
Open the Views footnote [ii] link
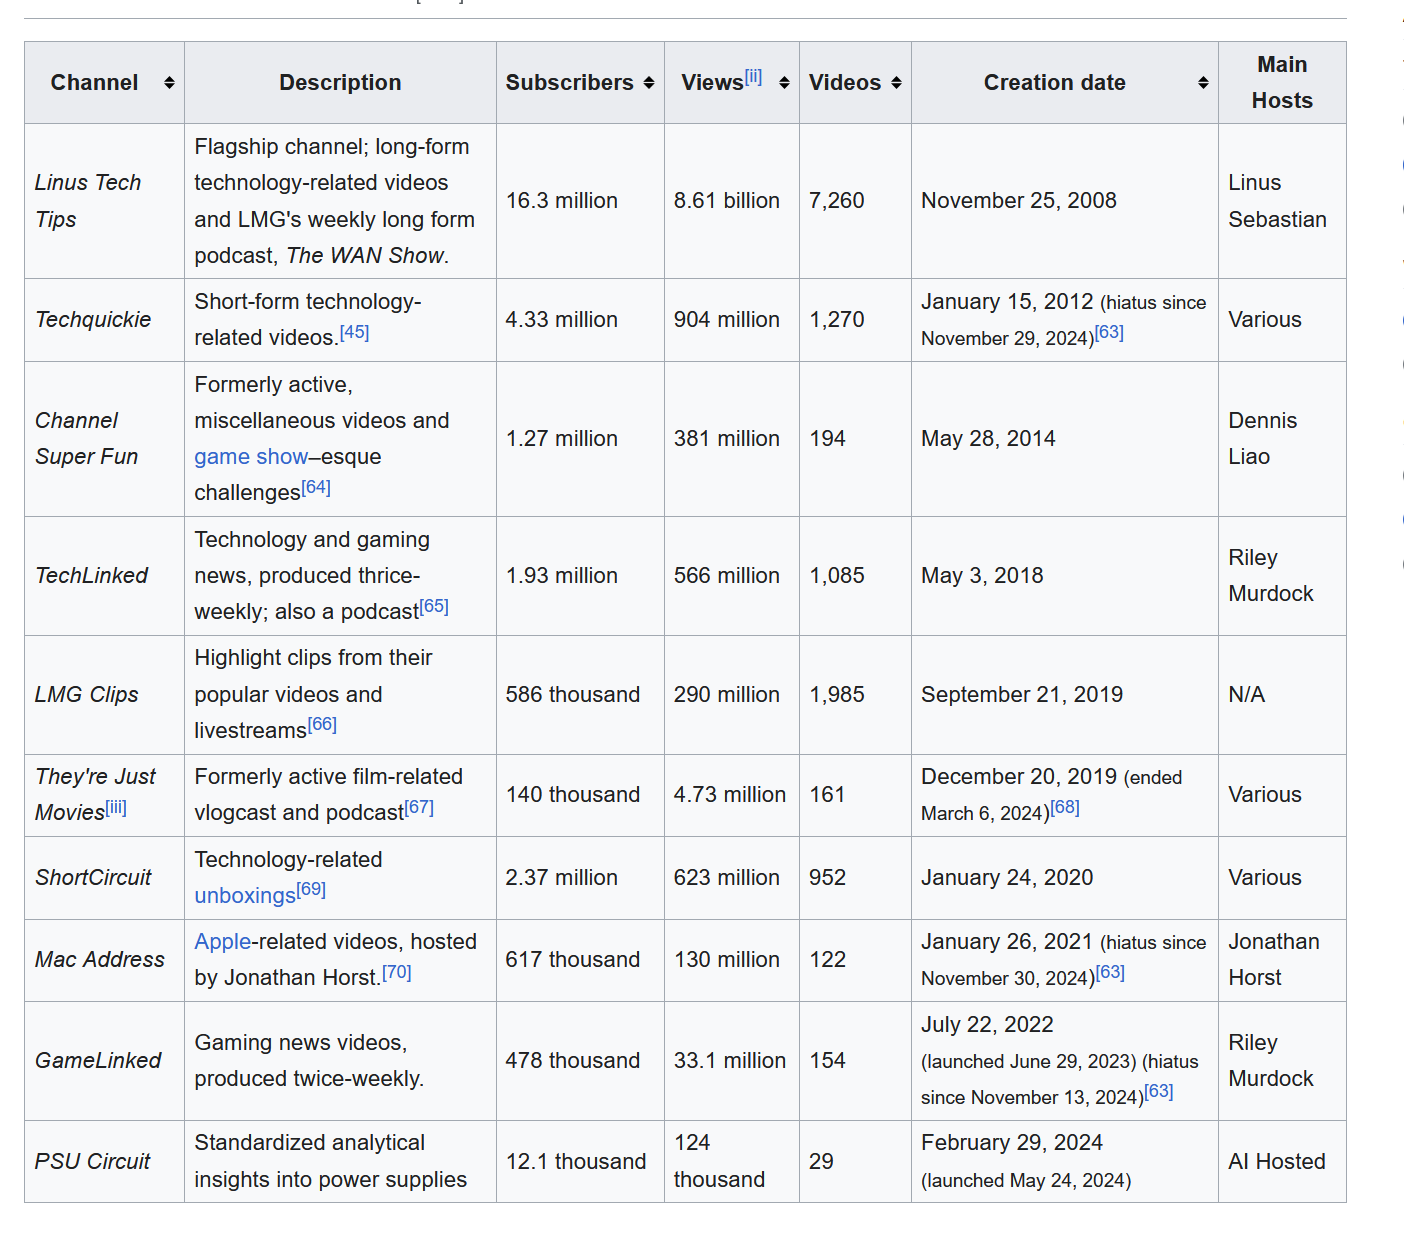(753, 76)
